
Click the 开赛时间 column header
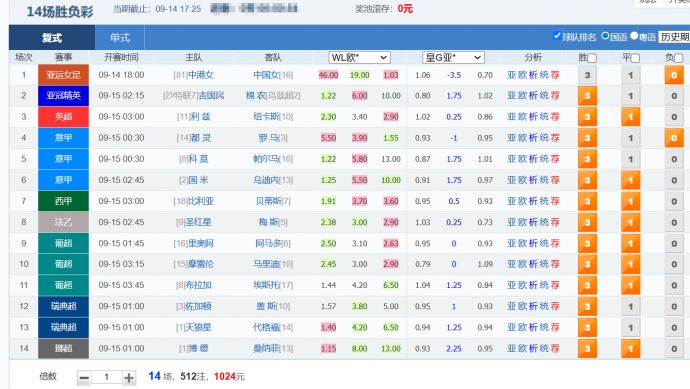click(x=121, y=57)
